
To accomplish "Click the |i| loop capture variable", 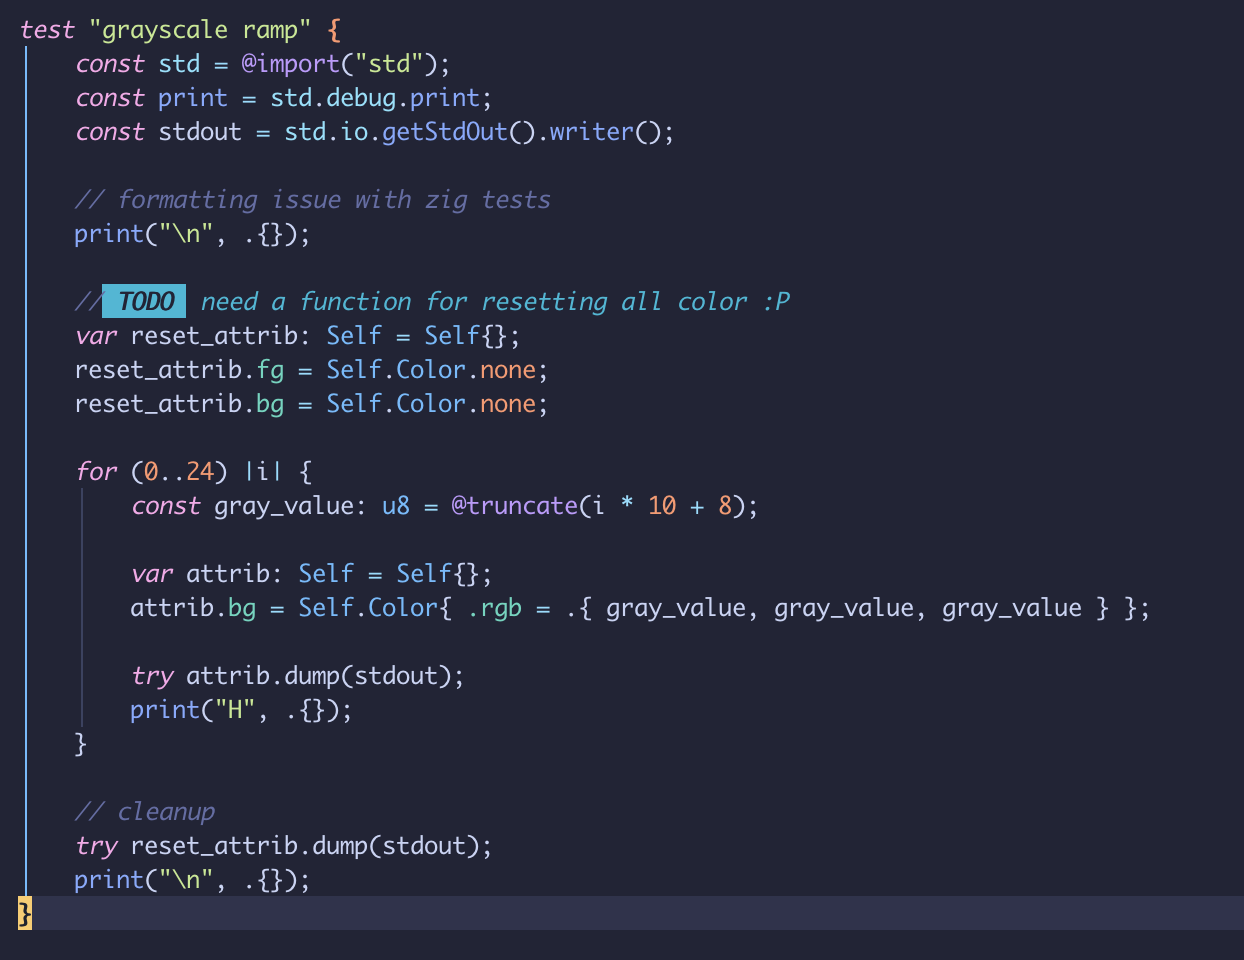I will (x=263, y=472).
